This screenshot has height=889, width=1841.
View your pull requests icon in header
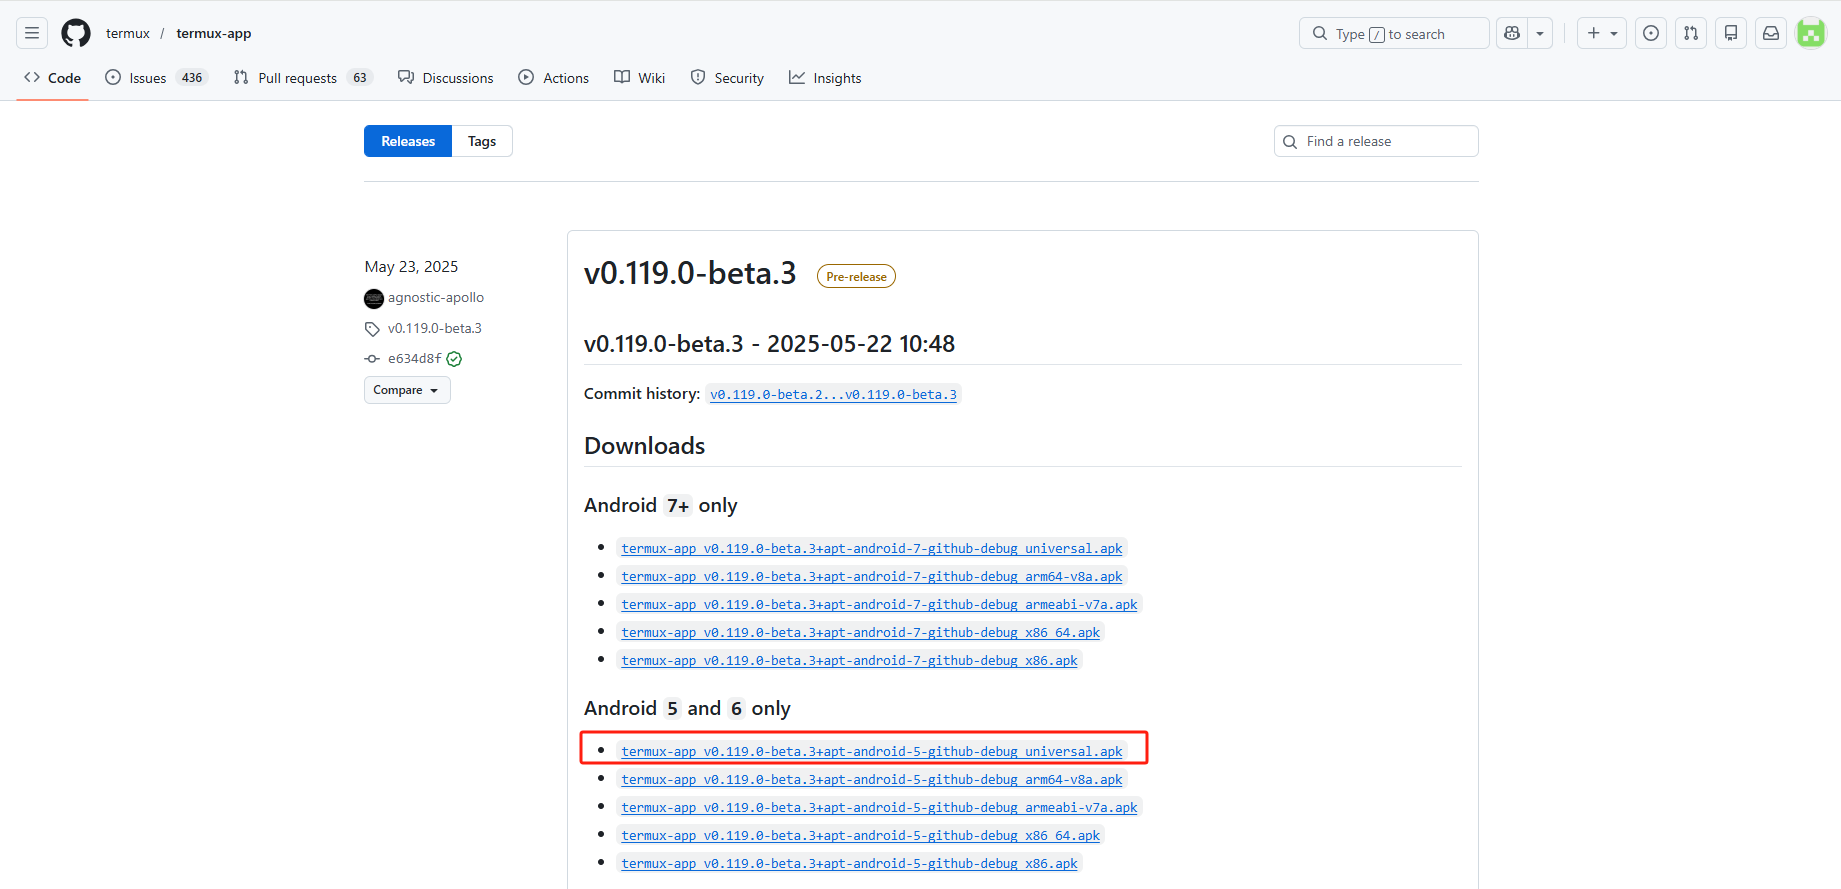(1691, 33)
